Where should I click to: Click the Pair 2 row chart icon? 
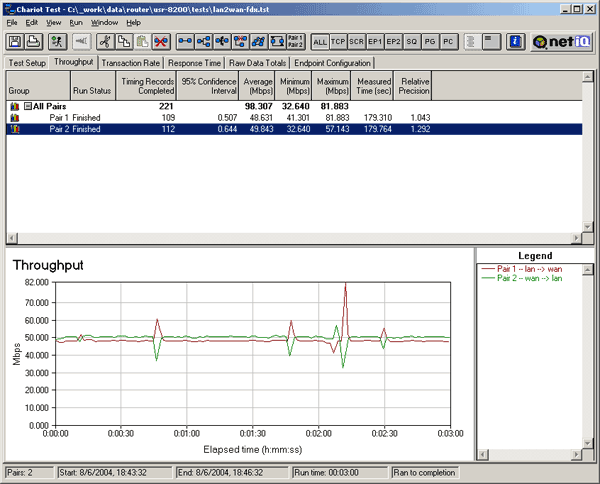pyautogui.click(x=15, y=129)
